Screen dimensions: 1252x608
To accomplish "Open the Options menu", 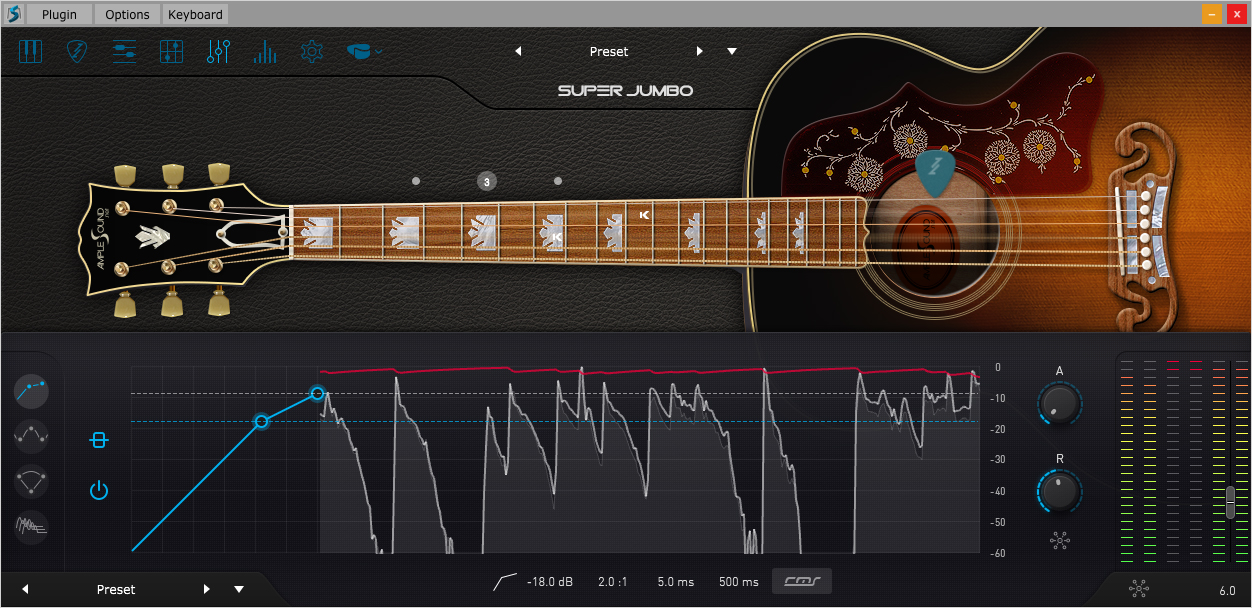I will 127,14.
